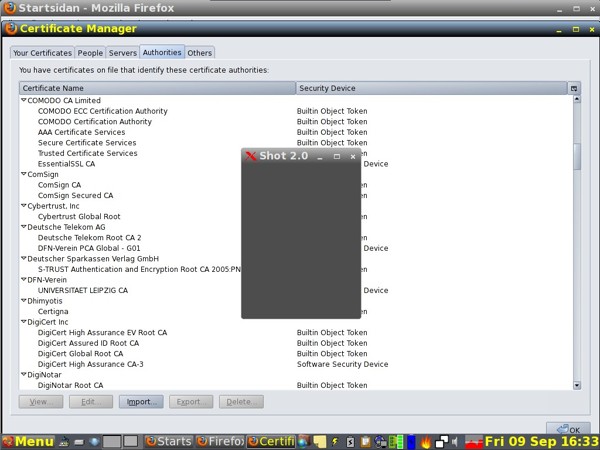
Task: Switch to the first desktop pager box
Action: 111,441
